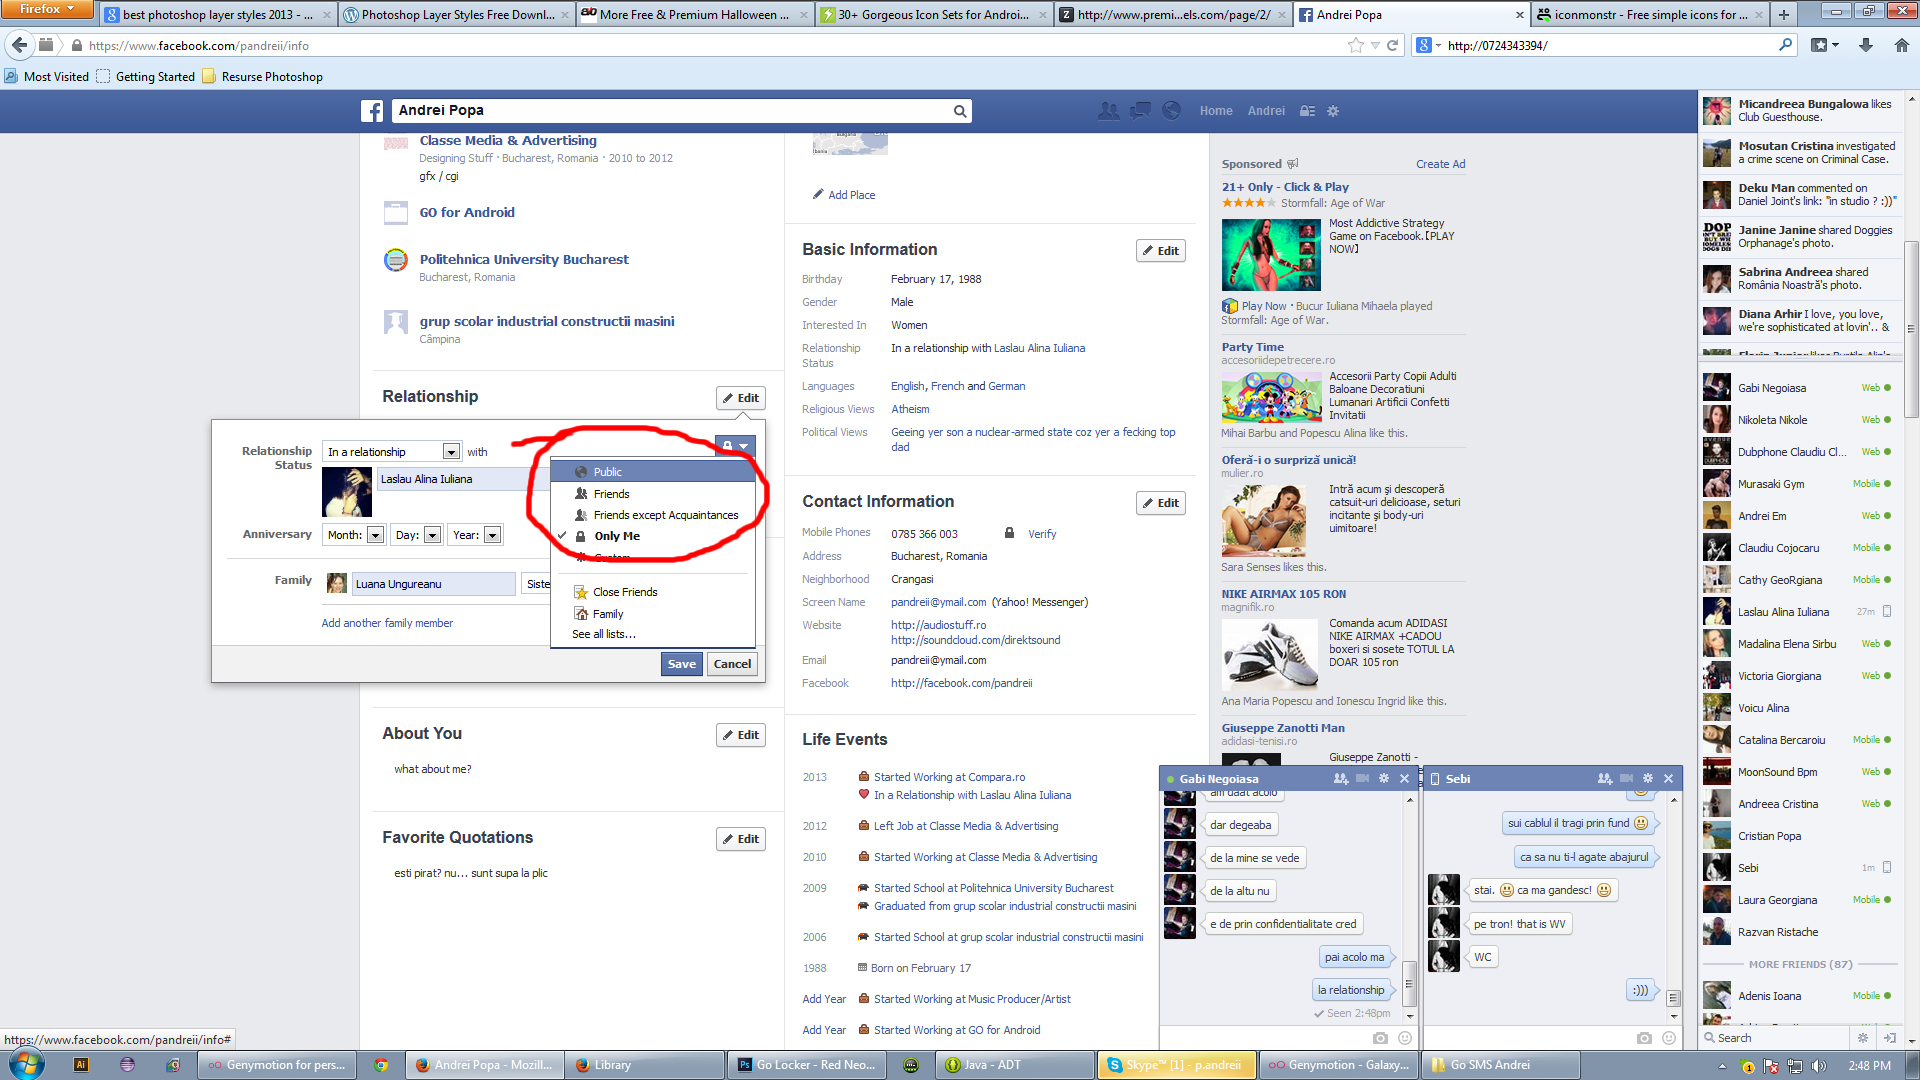Toggle the relationship privacy audience selector
The image size is (1920, 1080).
[x=735, y=446]
